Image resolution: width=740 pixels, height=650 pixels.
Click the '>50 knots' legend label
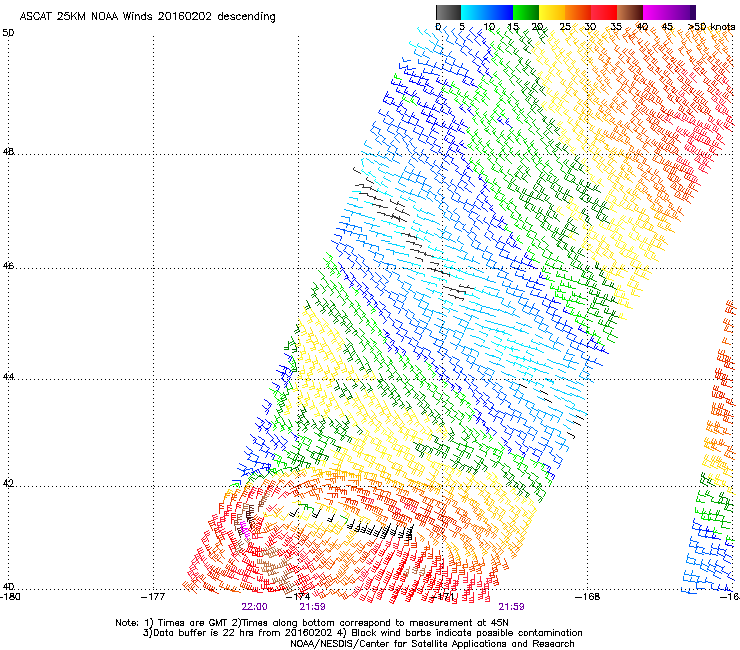(x=711, y=27)
